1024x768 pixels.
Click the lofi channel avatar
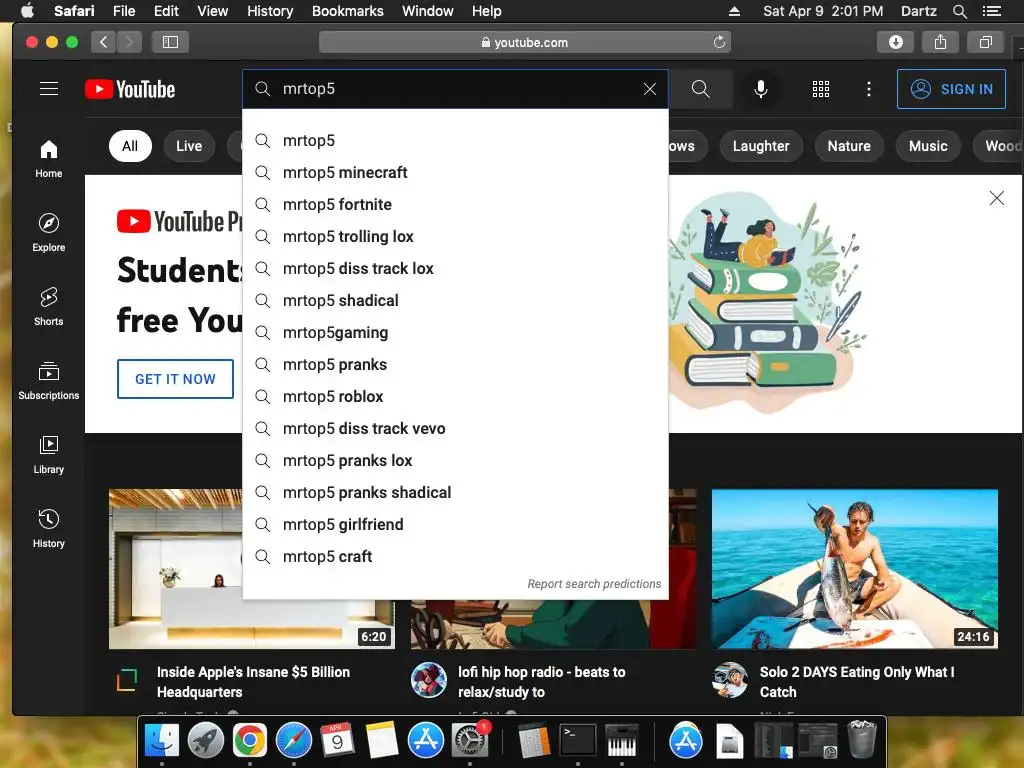[429, 680]
